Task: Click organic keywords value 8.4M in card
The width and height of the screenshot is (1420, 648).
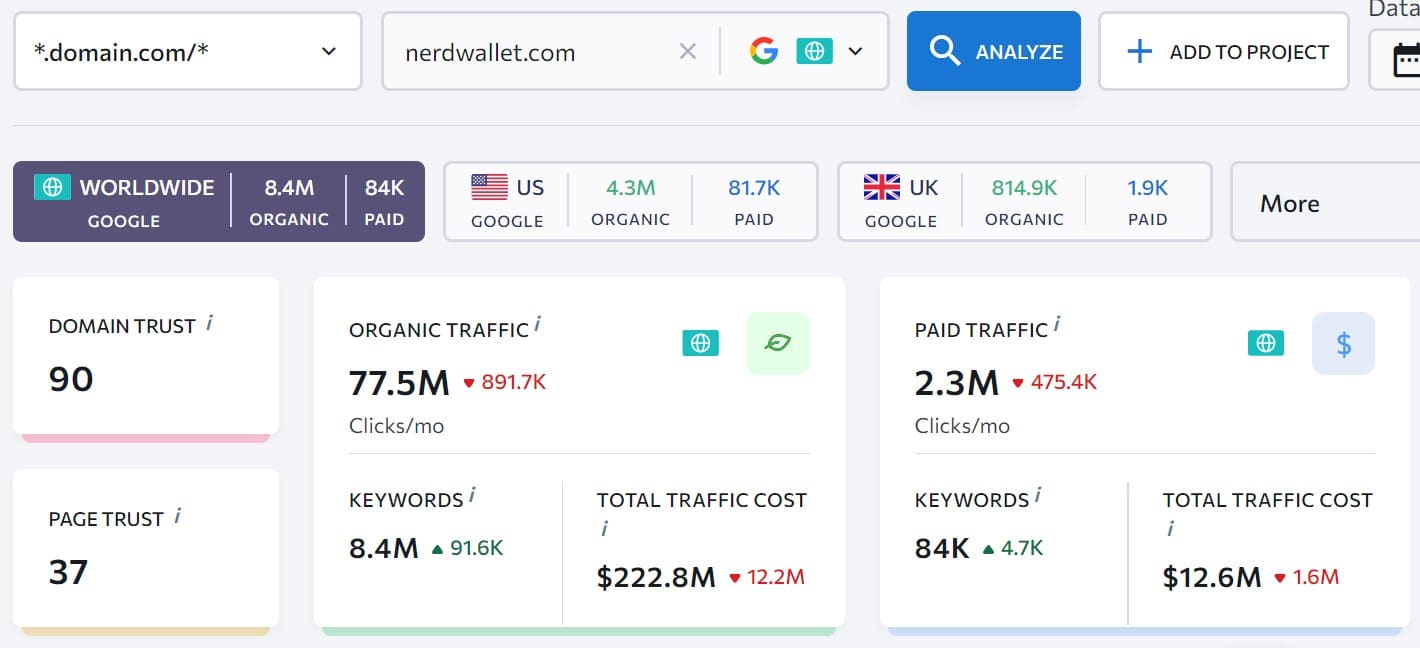Action: point(383,549)
